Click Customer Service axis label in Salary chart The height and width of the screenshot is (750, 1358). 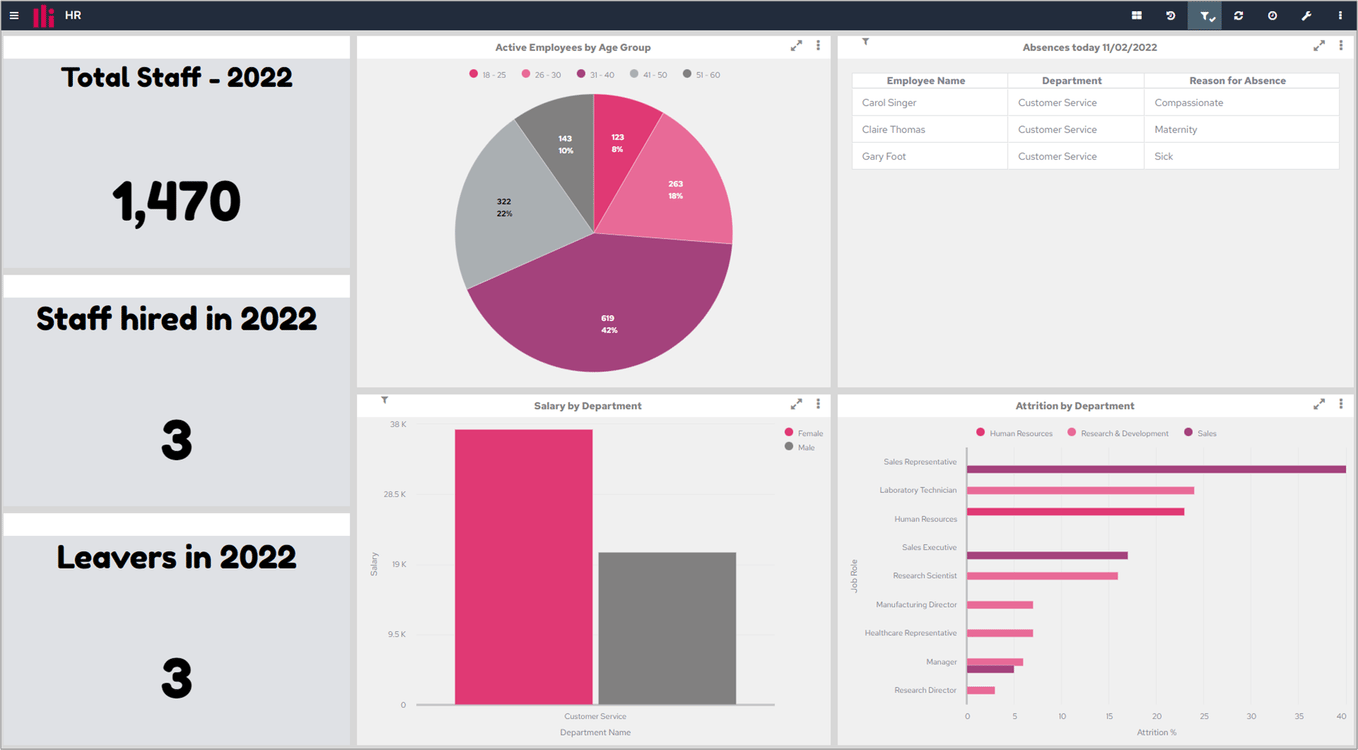point(595,716)
